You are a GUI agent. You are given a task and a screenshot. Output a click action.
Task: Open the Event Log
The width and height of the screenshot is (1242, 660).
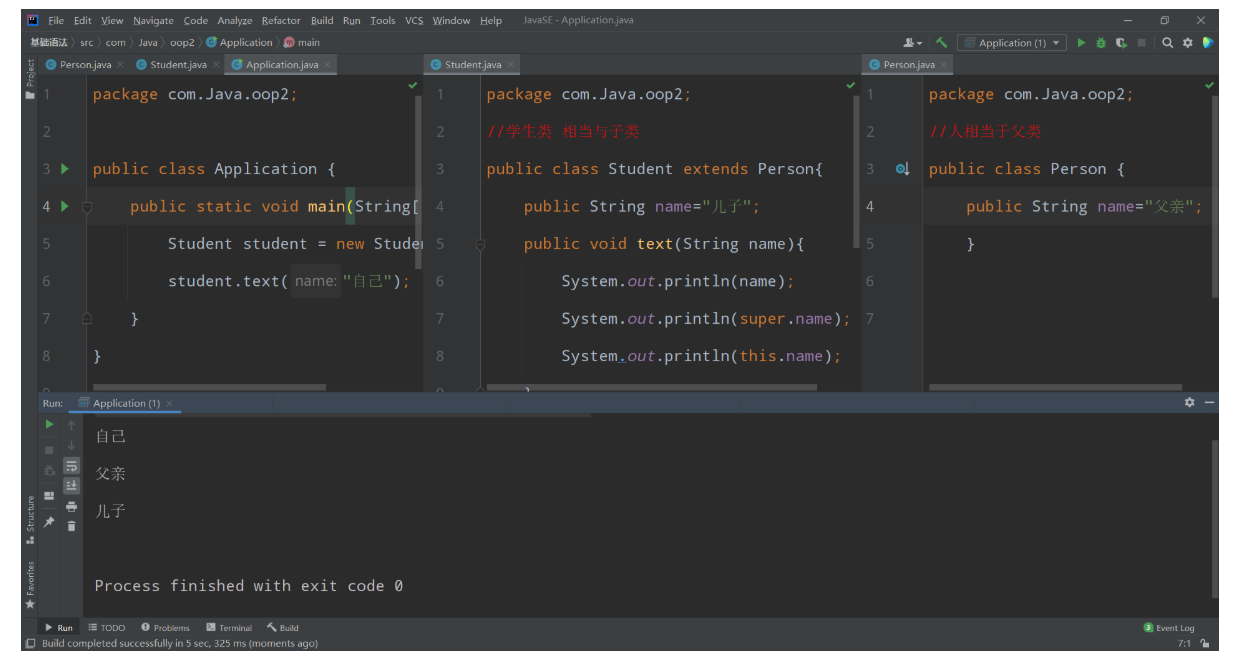1169,628
